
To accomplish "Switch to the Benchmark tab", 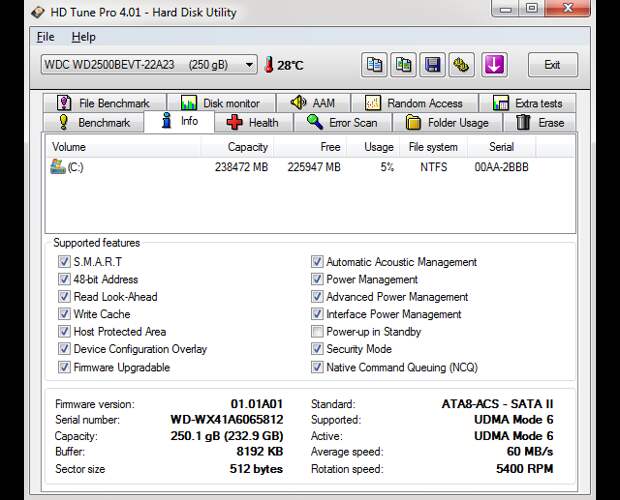I will 94,123.
